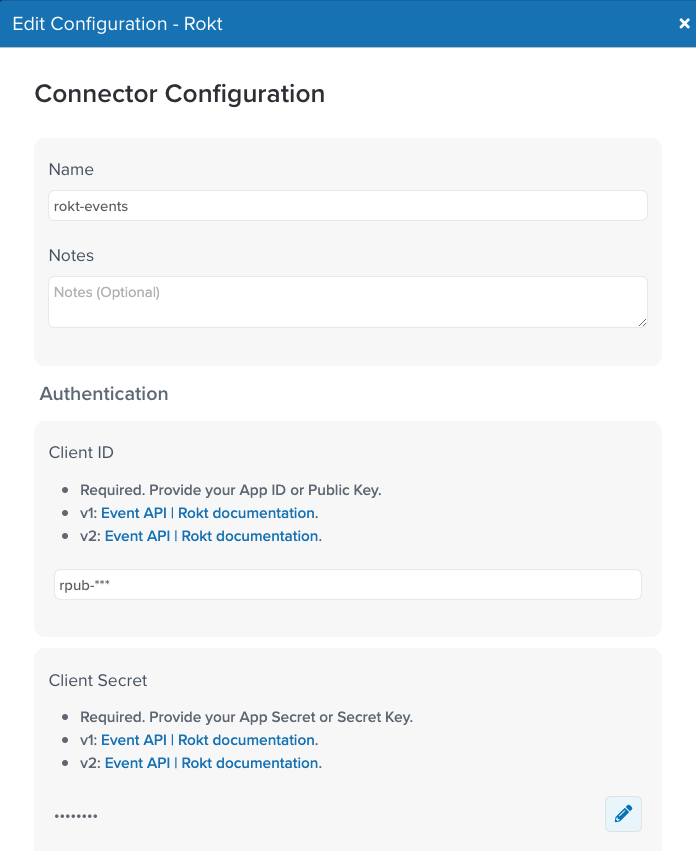Image resolution: width=696 pixels, height=851 pixels.
Task: Click the Client ID label
Action: click(x=81, y=452)
